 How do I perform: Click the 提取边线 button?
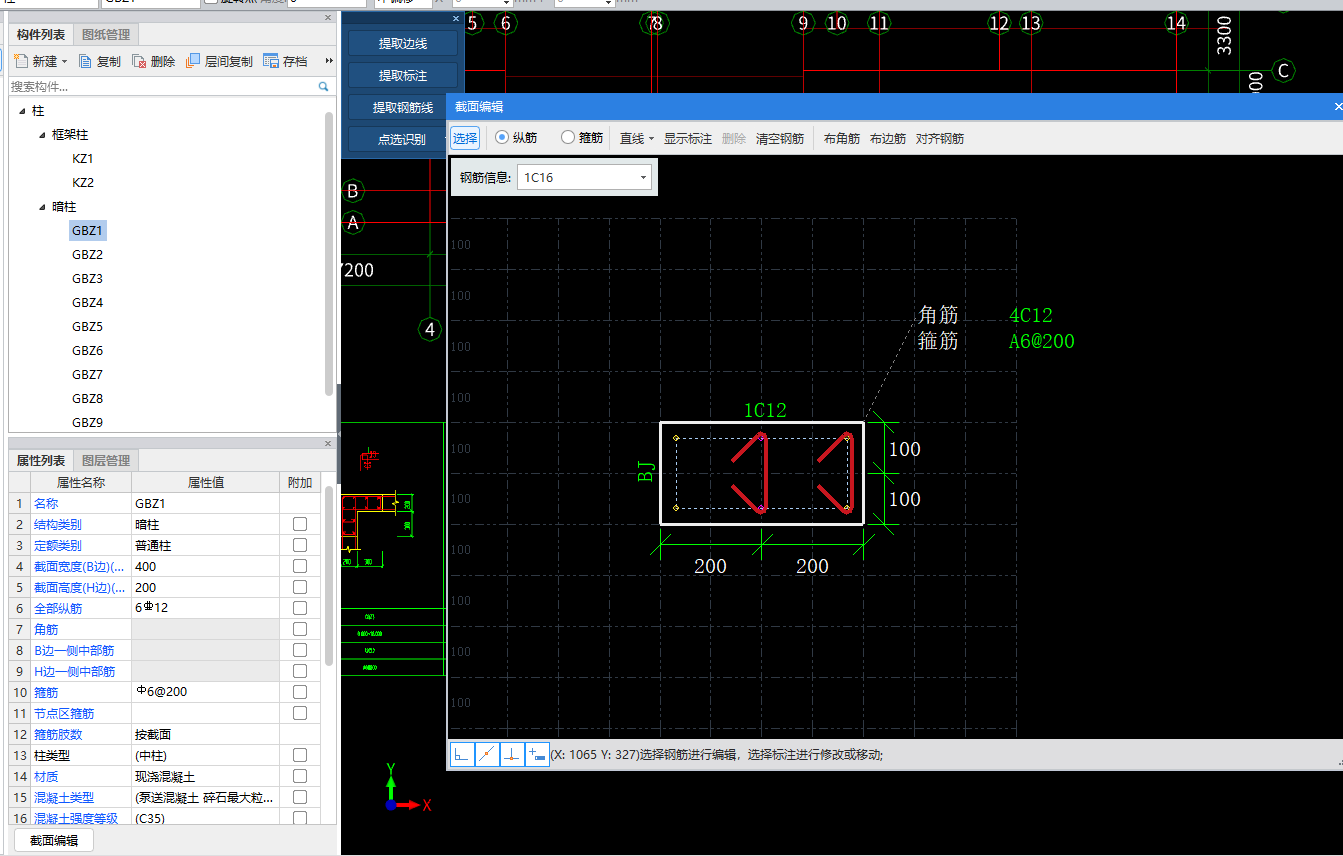tap(403, 43)
